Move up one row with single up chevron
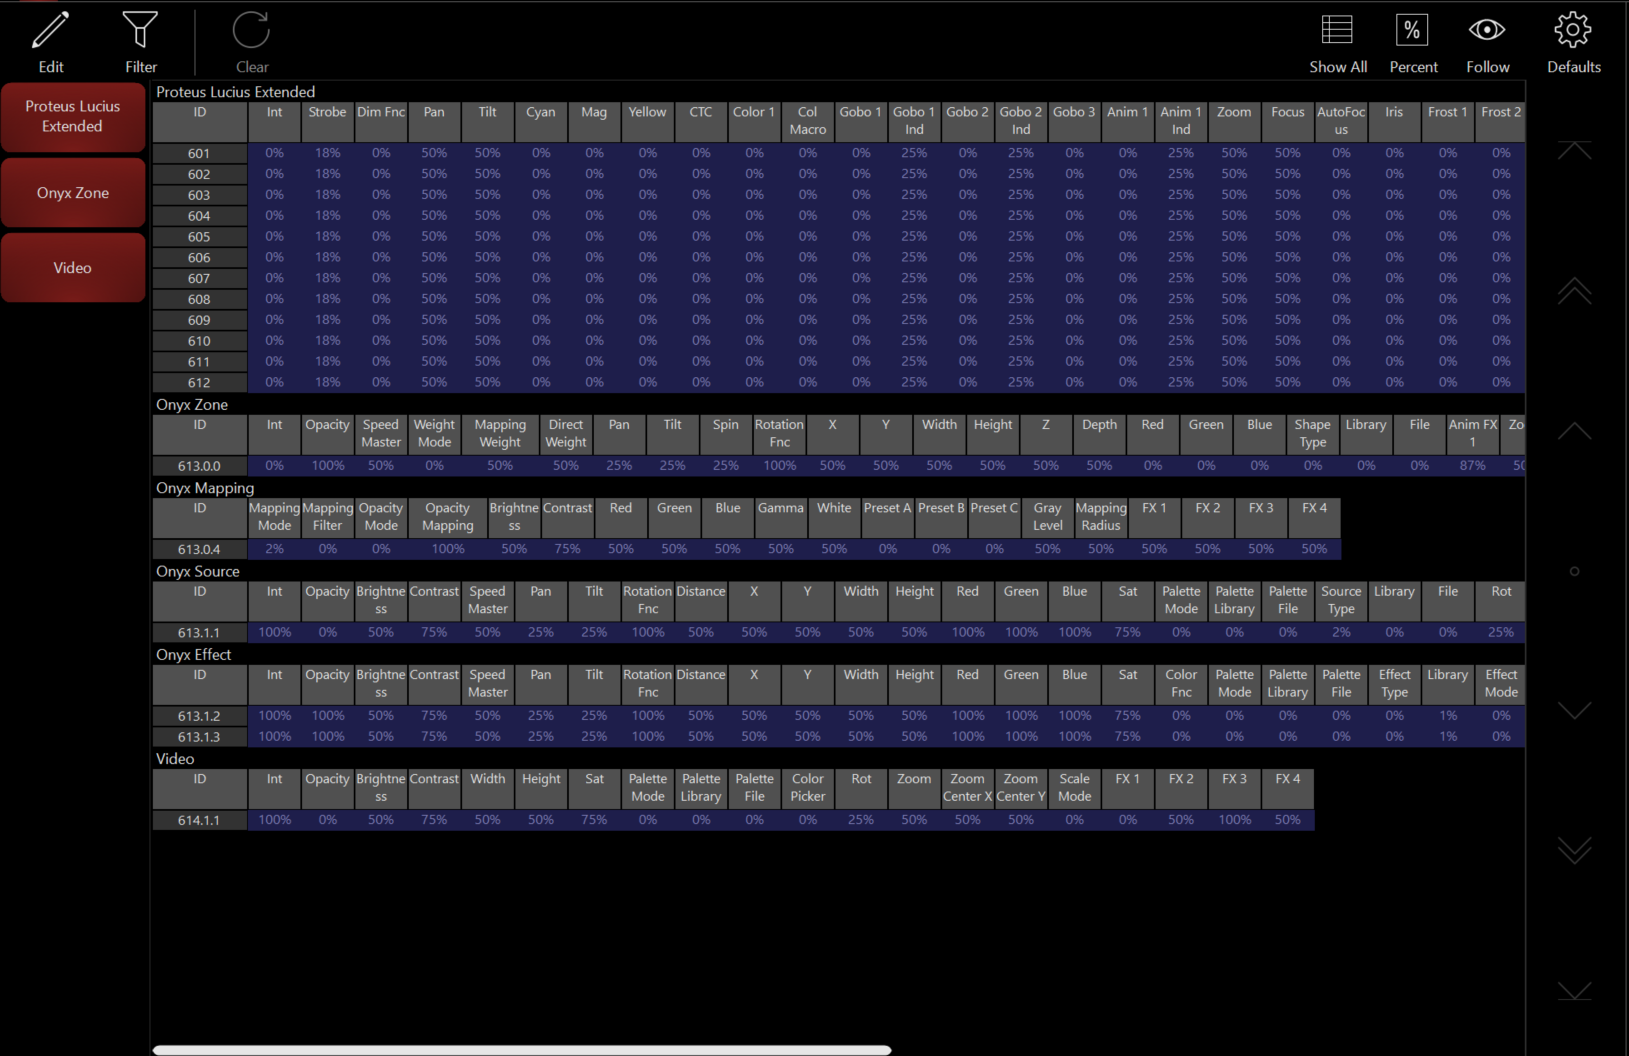Image resolution: width=1629 pixels, height=1056 pixels. (1574, 431)
